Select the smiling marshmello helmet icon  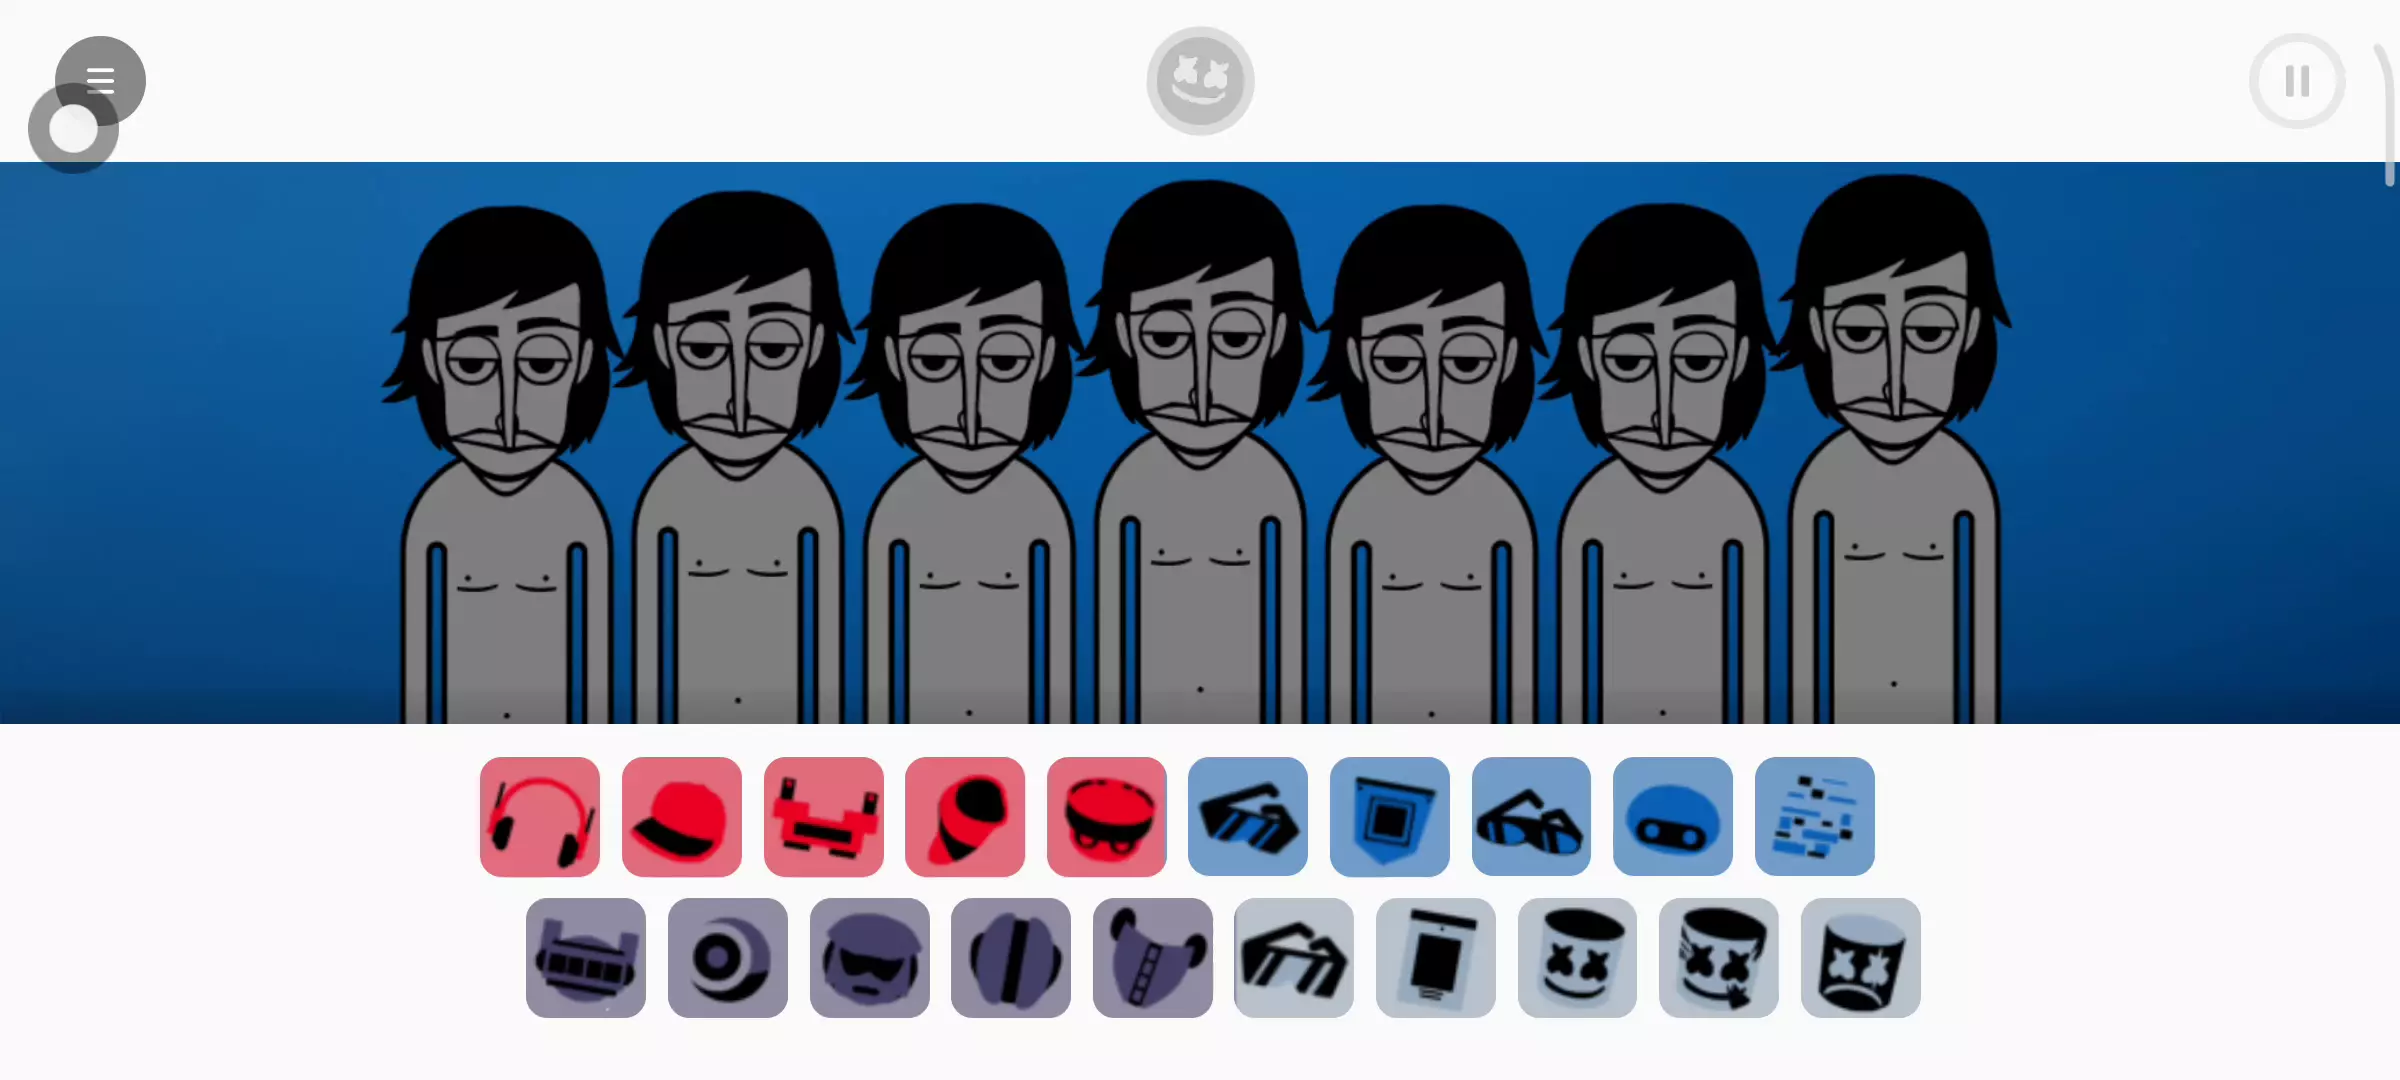click(x=1577, y=958)
